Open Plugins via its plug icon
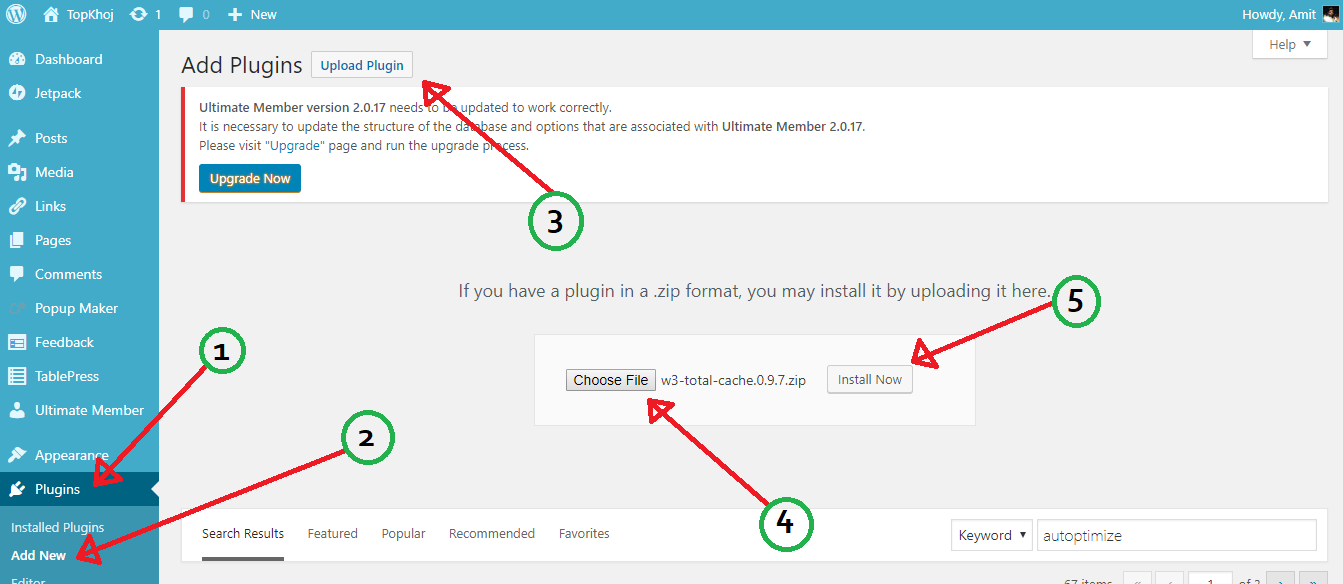This screenshot has width=1343, height=584. [x=17, y=489]
